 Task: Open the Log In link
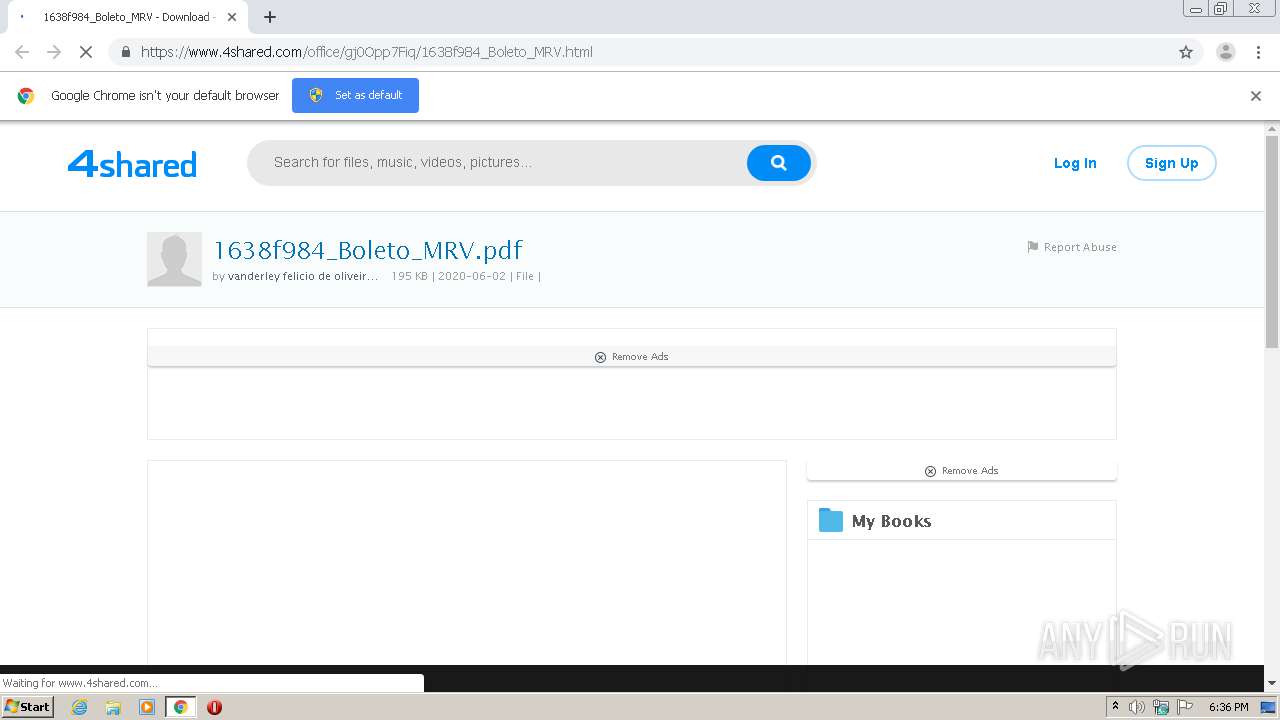tap(1075, 163)
